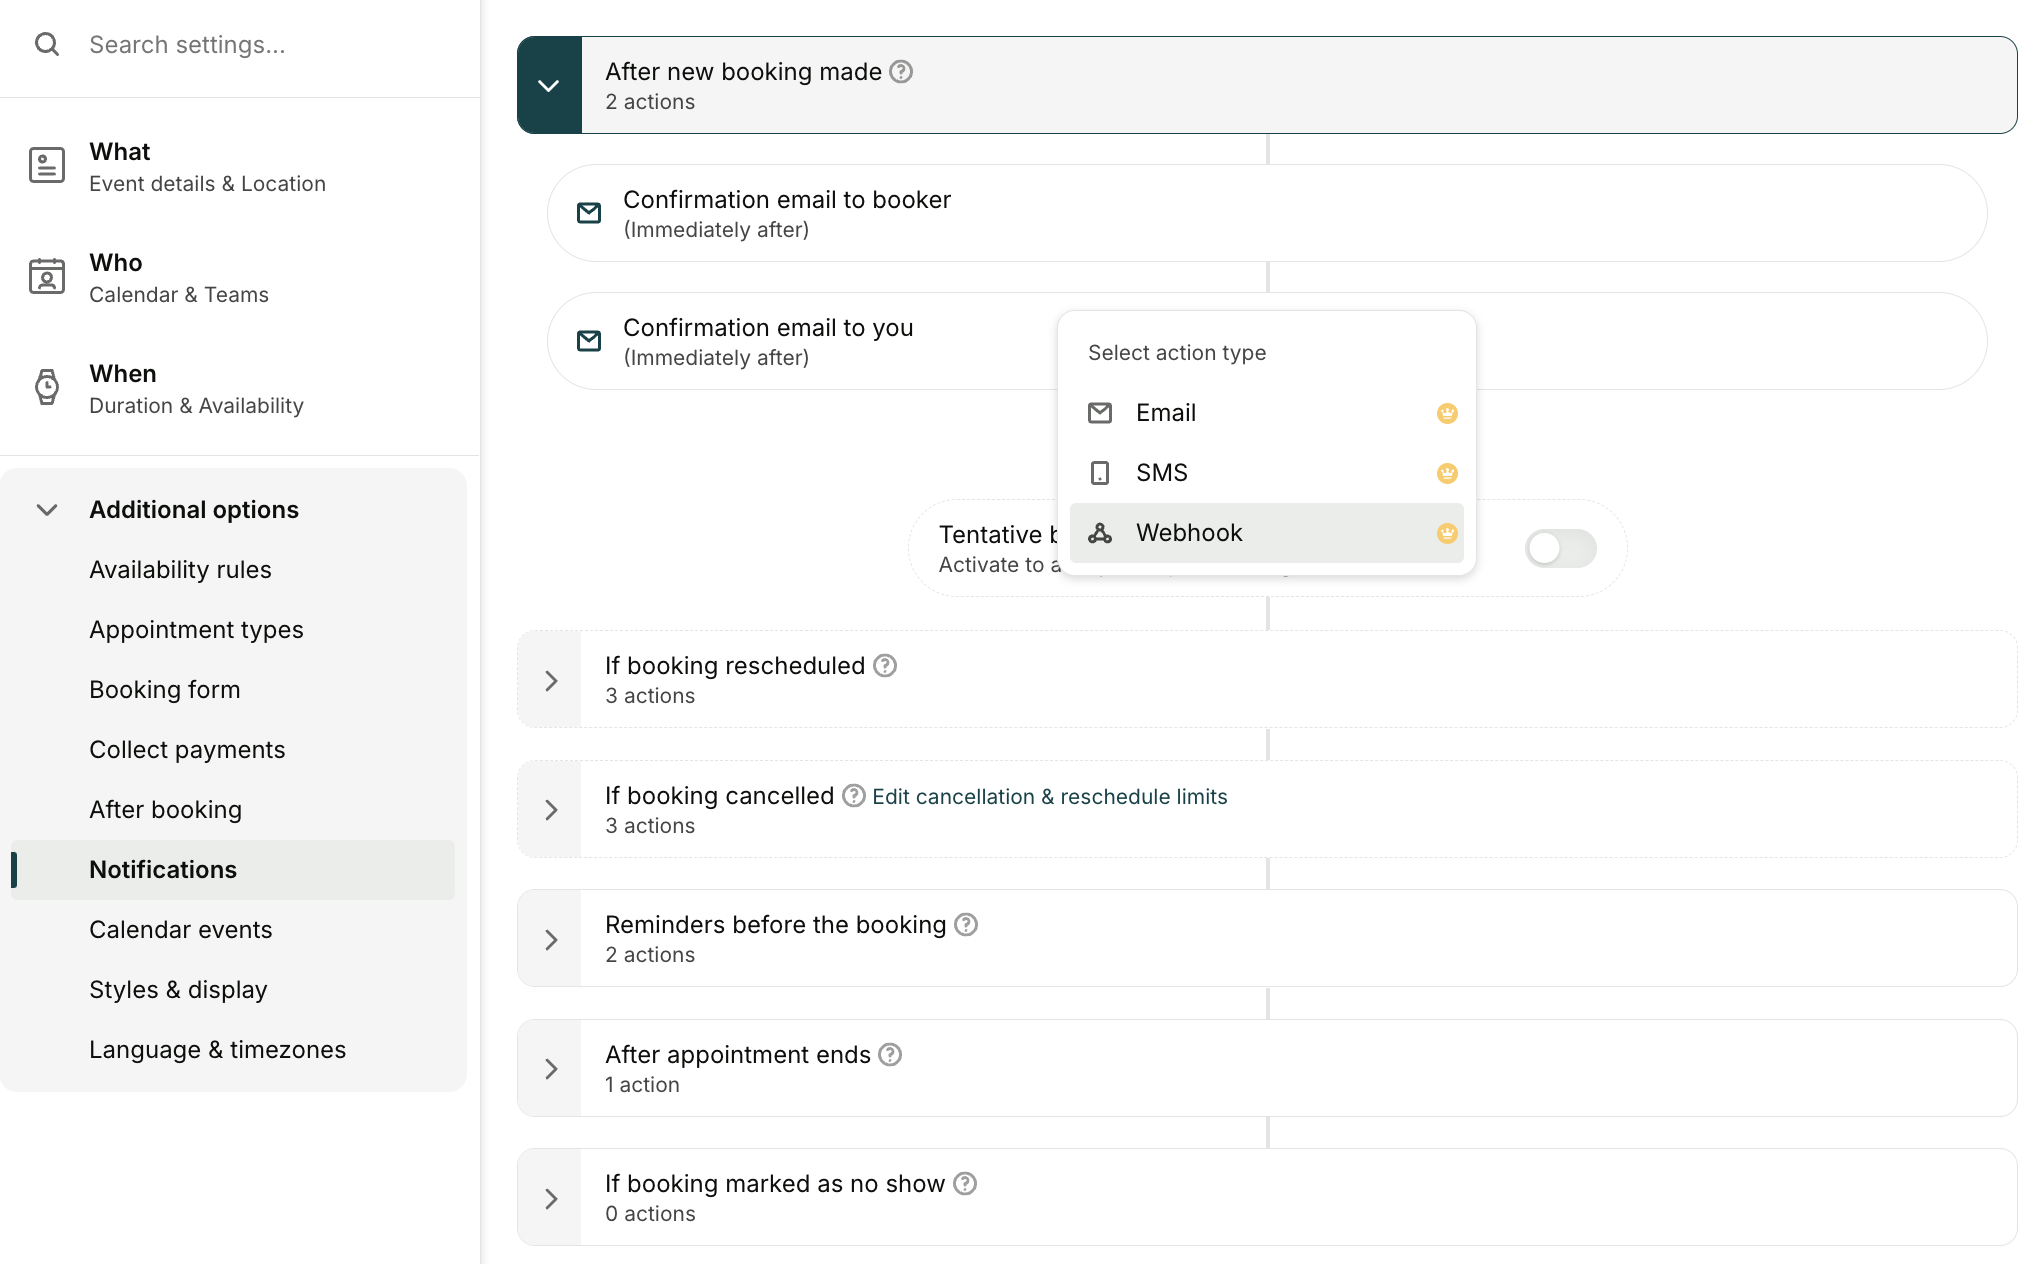Expand the If booking rescheduled section
The width and height of the screenshot is (2040, 1264).
click(550, 679)
